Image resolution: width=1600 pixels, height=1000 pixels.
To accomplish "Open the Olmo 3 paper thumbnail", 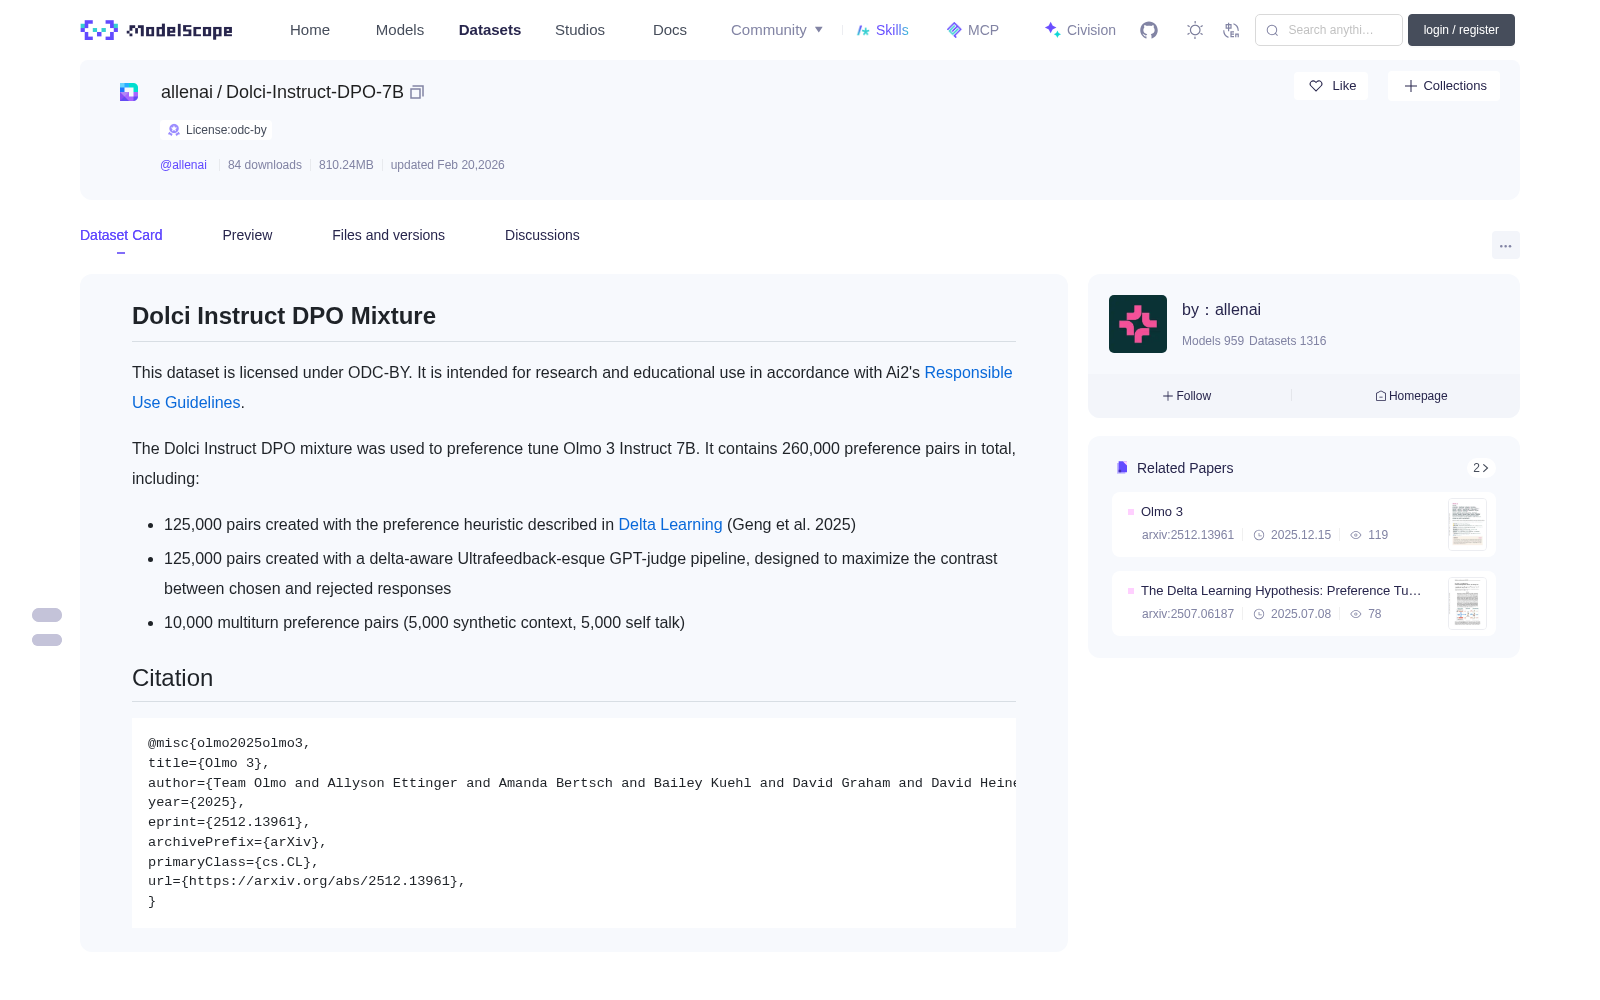I will 1467,524.
